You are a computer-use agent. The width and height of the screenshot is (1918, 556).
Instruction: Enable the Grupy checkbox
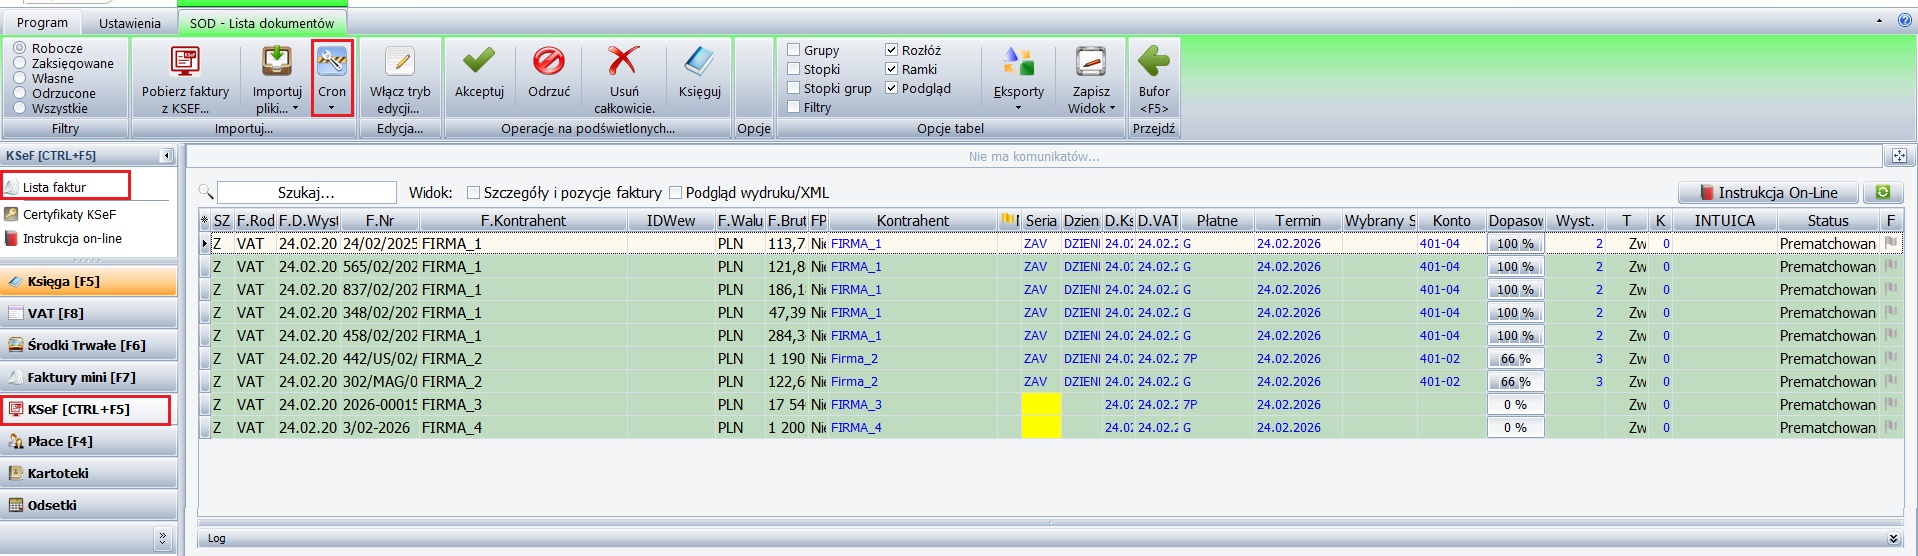(793, 50)
